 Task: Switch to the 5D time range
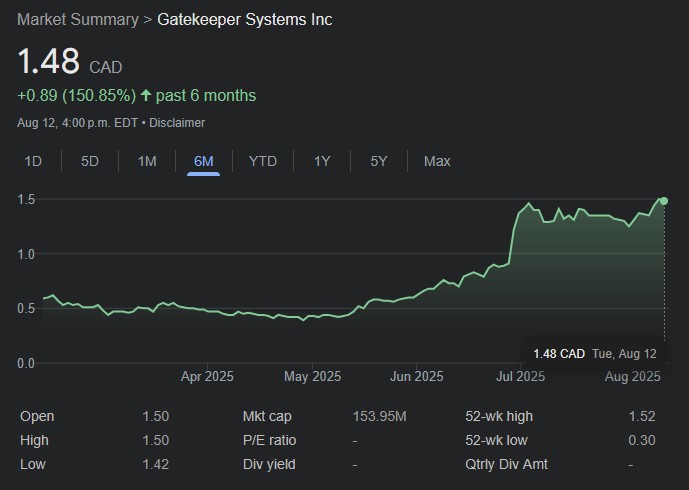90,161
